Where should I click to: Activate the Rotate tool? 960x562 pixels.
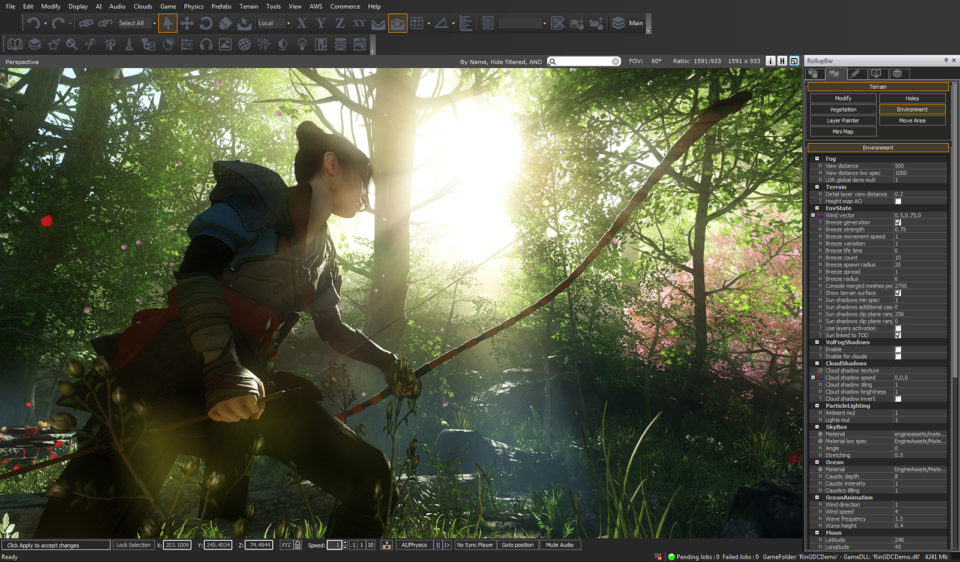[206, 23]
